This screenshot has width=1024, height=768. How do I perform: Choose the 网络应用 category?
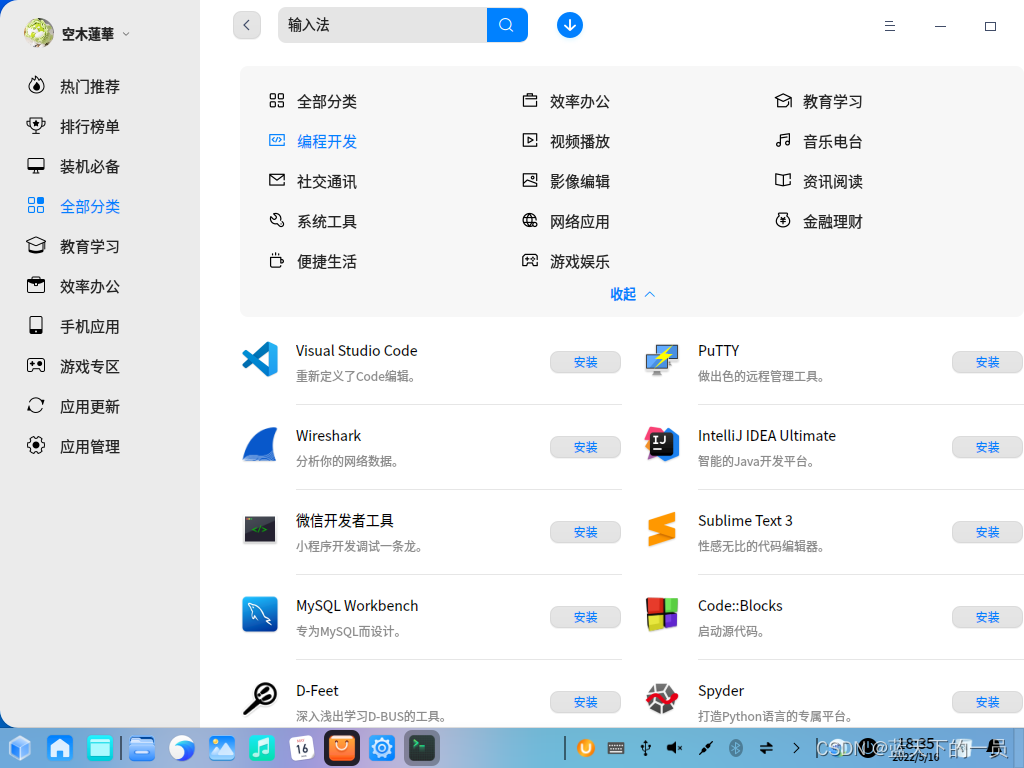[x=566, y=221]
